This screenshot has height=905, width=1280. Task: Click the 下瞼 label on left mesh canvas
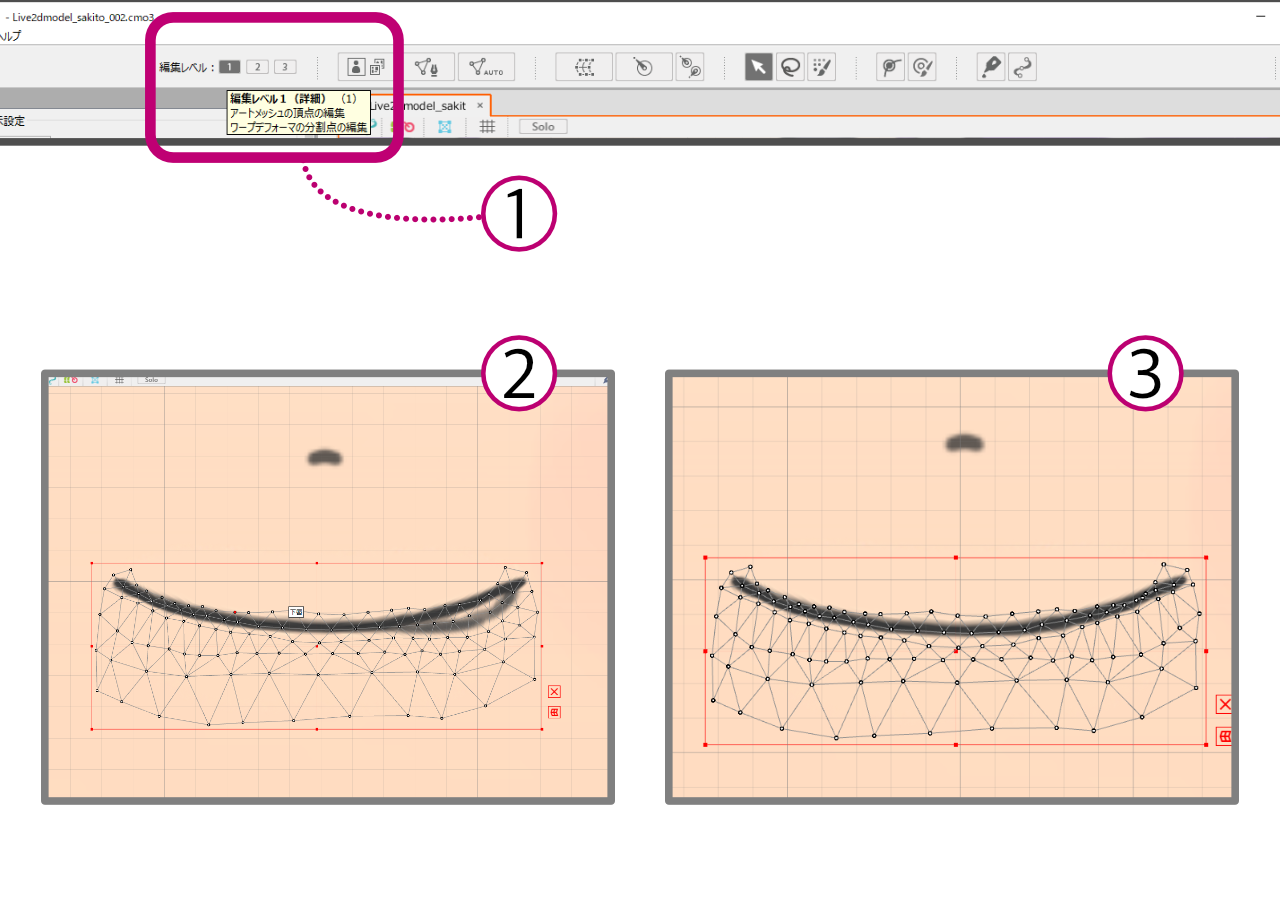pyautogui.click(x=296, y=611)
